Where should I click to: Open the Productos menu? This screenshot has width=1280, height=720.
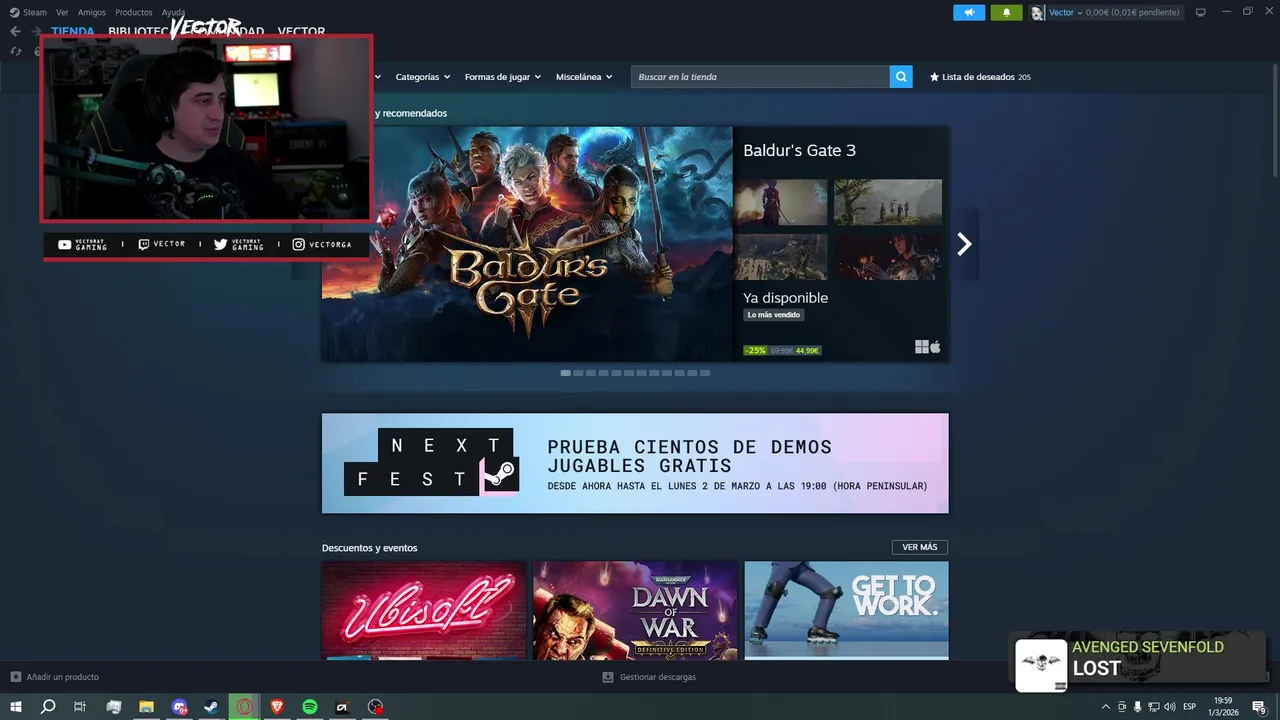(133, 12)
